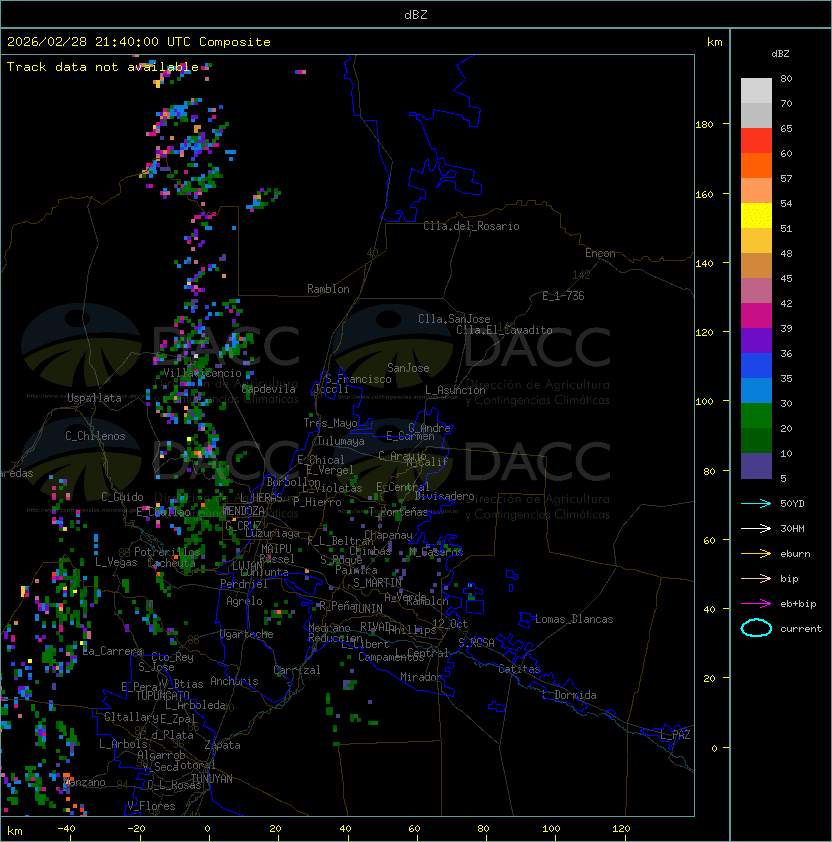This screenshot has width=832, height=842.
Task: Click the 100 km tick on vertical axis
Action: [704, 402]
